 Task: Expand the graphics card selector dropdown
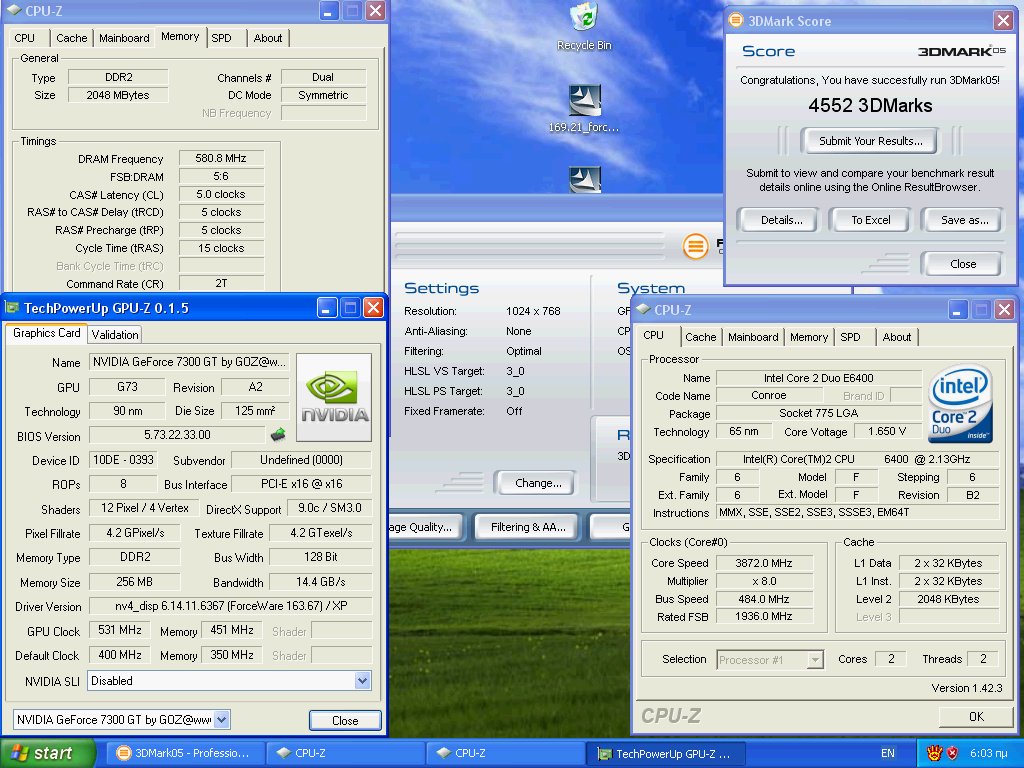(222, 720)
